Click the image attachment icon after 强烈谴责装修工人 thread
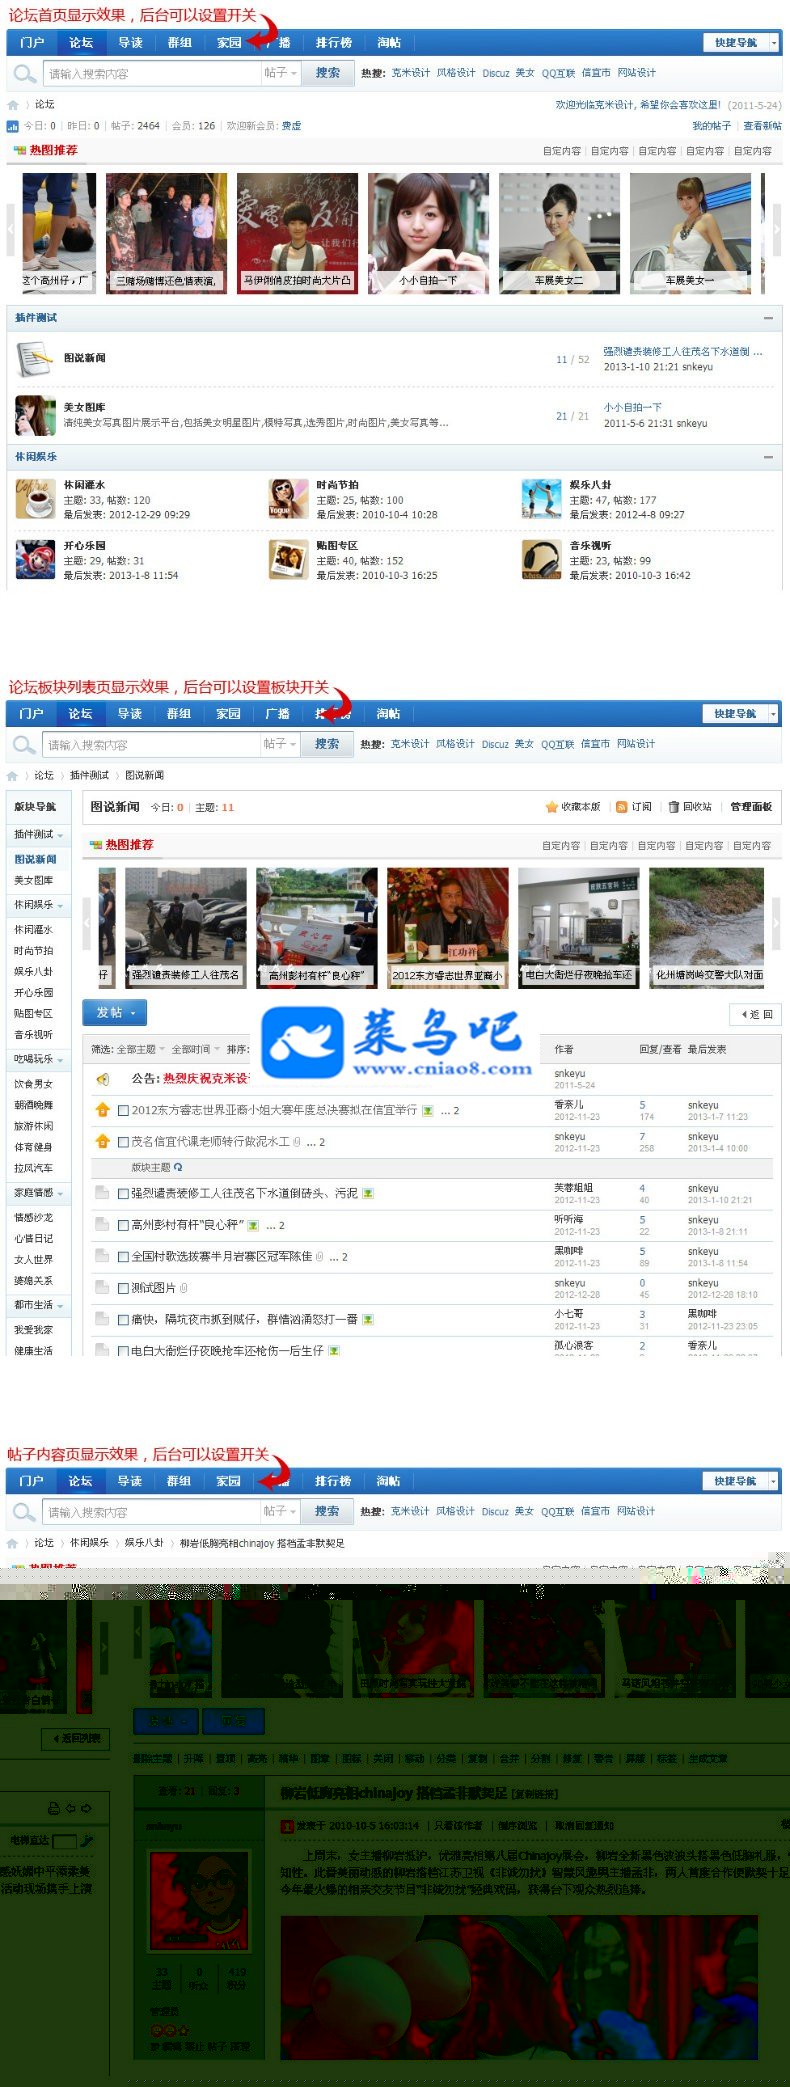This screenshot has height=2087, width=790. tap(368, 1193)
